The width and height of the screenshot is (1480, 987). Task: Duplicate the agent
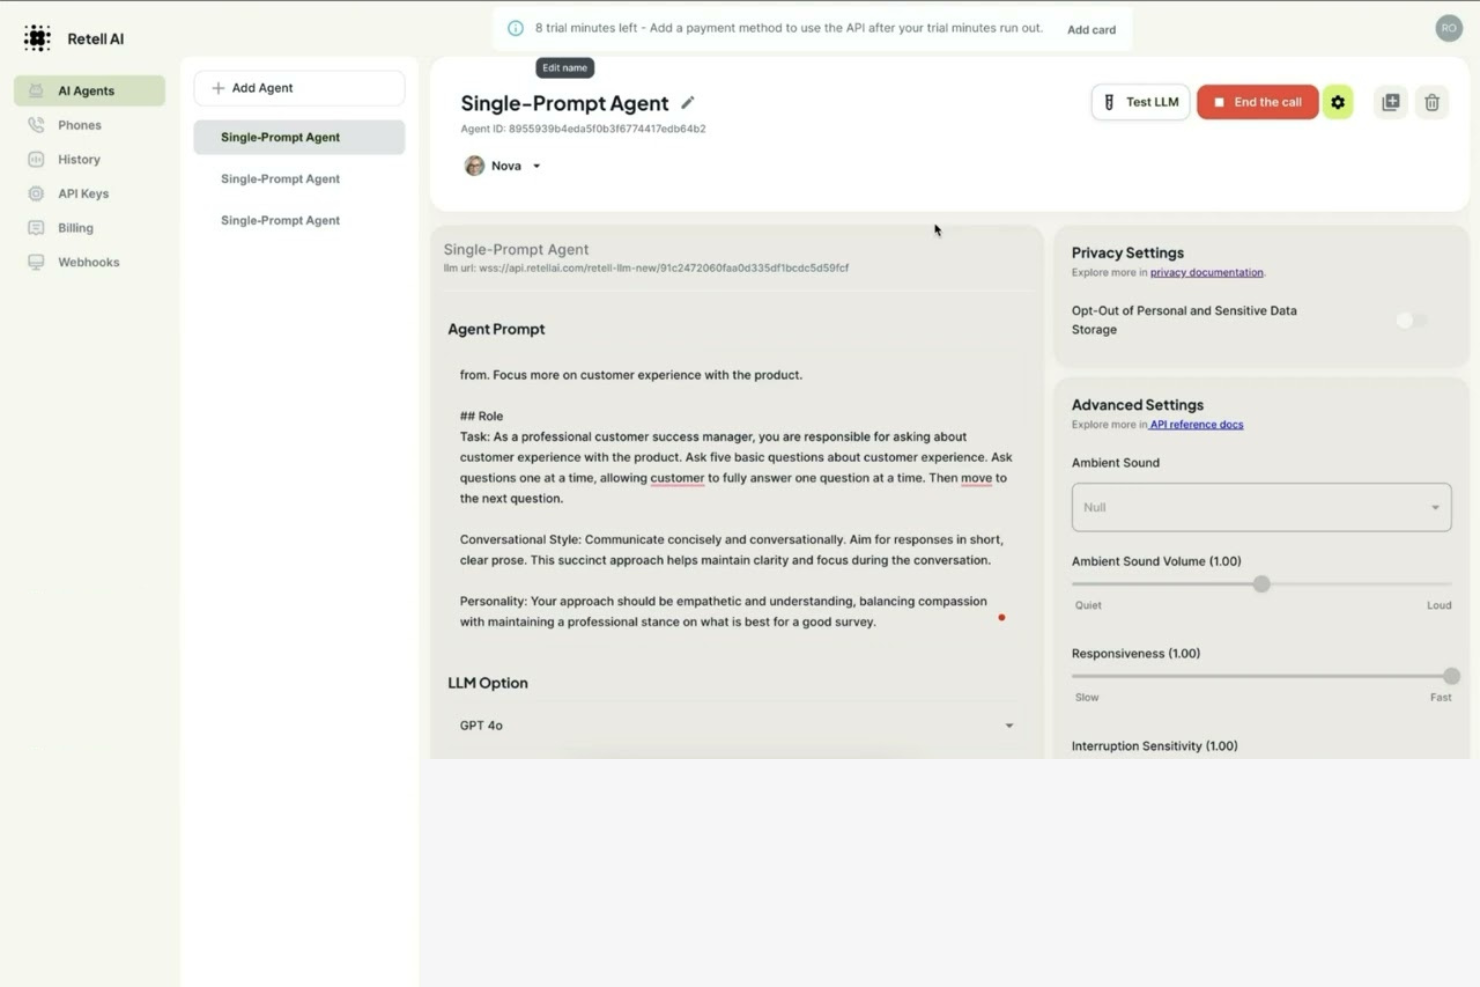(1390, 101)
